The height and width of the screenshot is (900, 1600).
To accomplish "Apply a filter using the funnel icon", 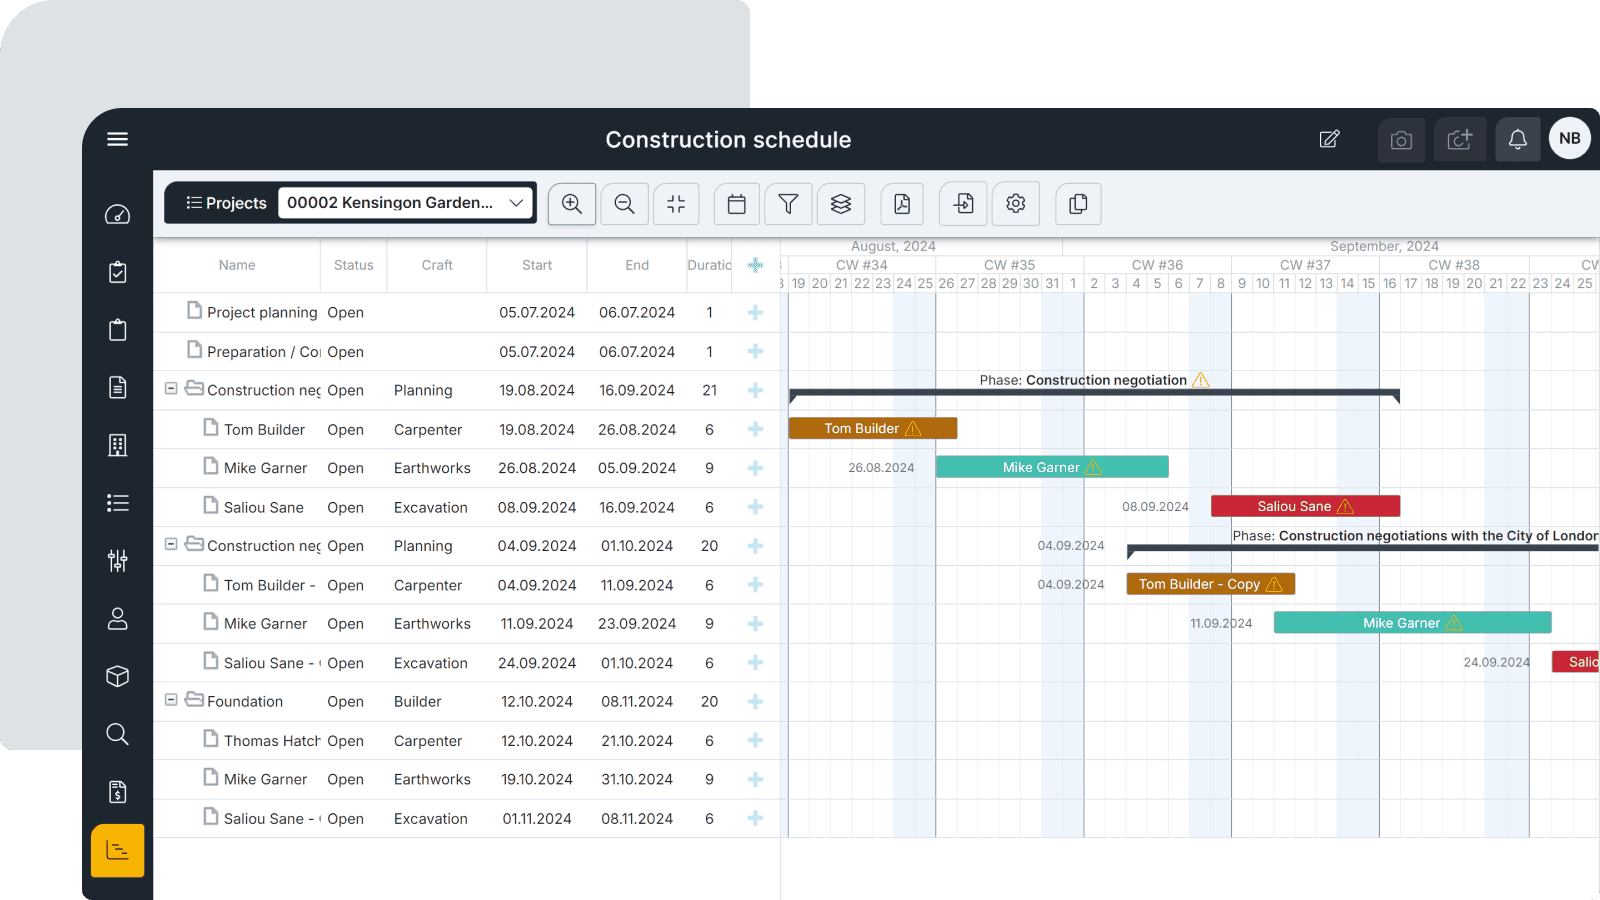I will 789,204.
